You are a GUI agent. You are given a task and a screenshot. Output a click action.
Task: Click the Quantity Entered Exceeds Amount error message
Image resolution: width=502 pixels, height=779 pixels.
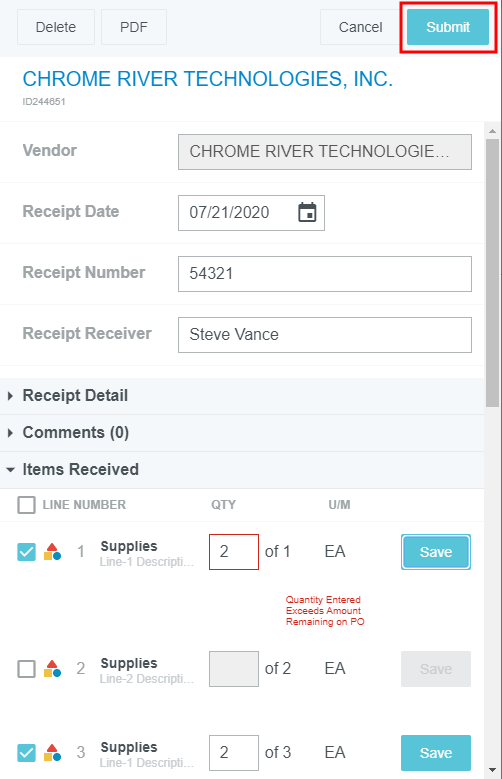click(x=325, y=611)
